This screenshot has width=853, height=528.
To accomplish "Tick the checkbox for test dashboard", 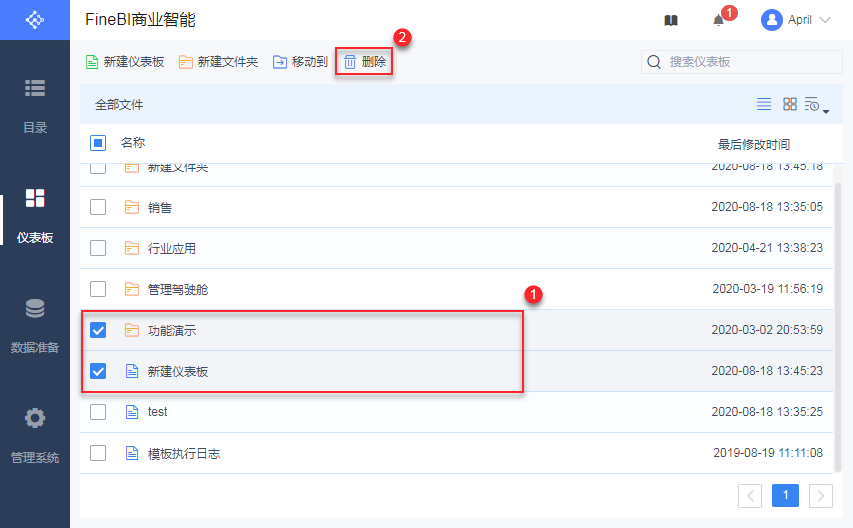I will click(98, 412).
